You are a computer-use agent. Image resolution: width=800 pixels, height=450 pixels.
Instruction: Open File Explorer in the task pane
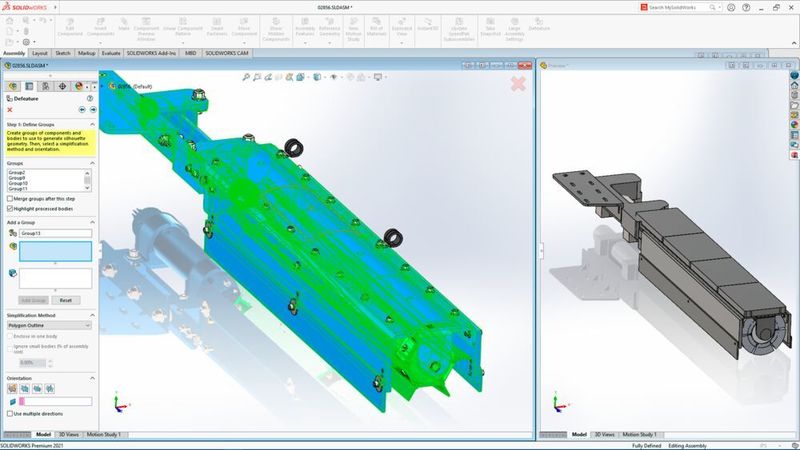(x=794, y=105)
